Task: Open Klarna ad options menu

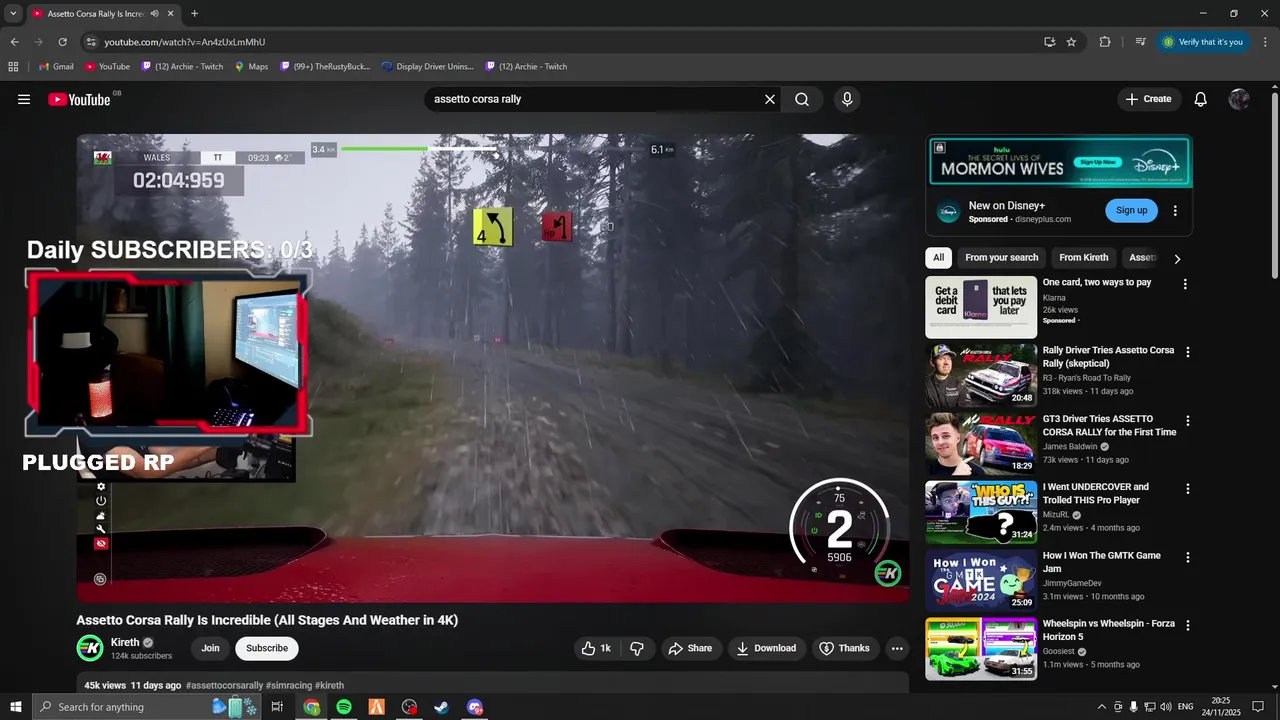Action: [x=1185, y=284]
